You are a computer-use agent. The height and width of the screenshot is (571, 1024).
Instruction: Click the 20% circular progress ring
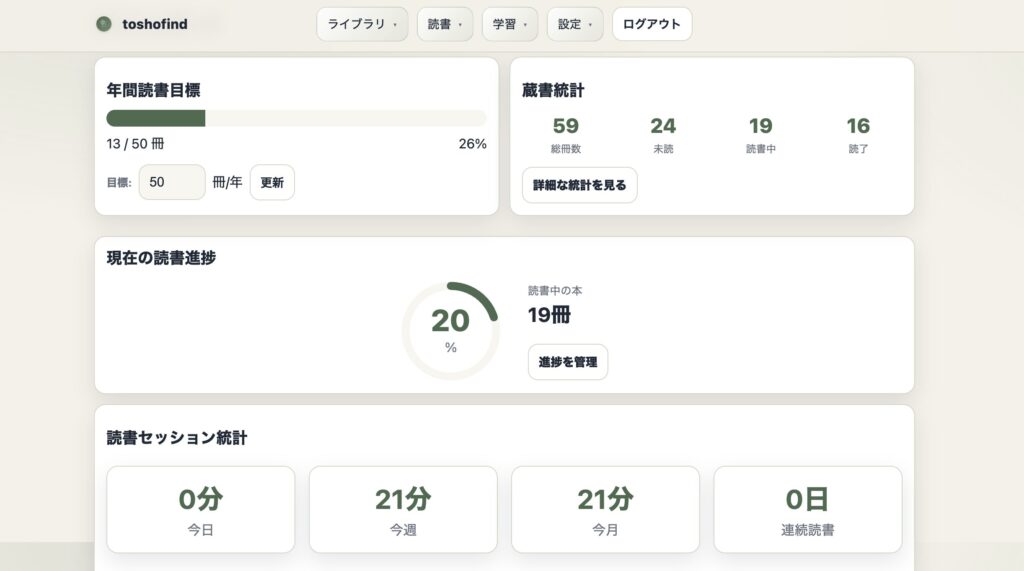tap(450, 330)
